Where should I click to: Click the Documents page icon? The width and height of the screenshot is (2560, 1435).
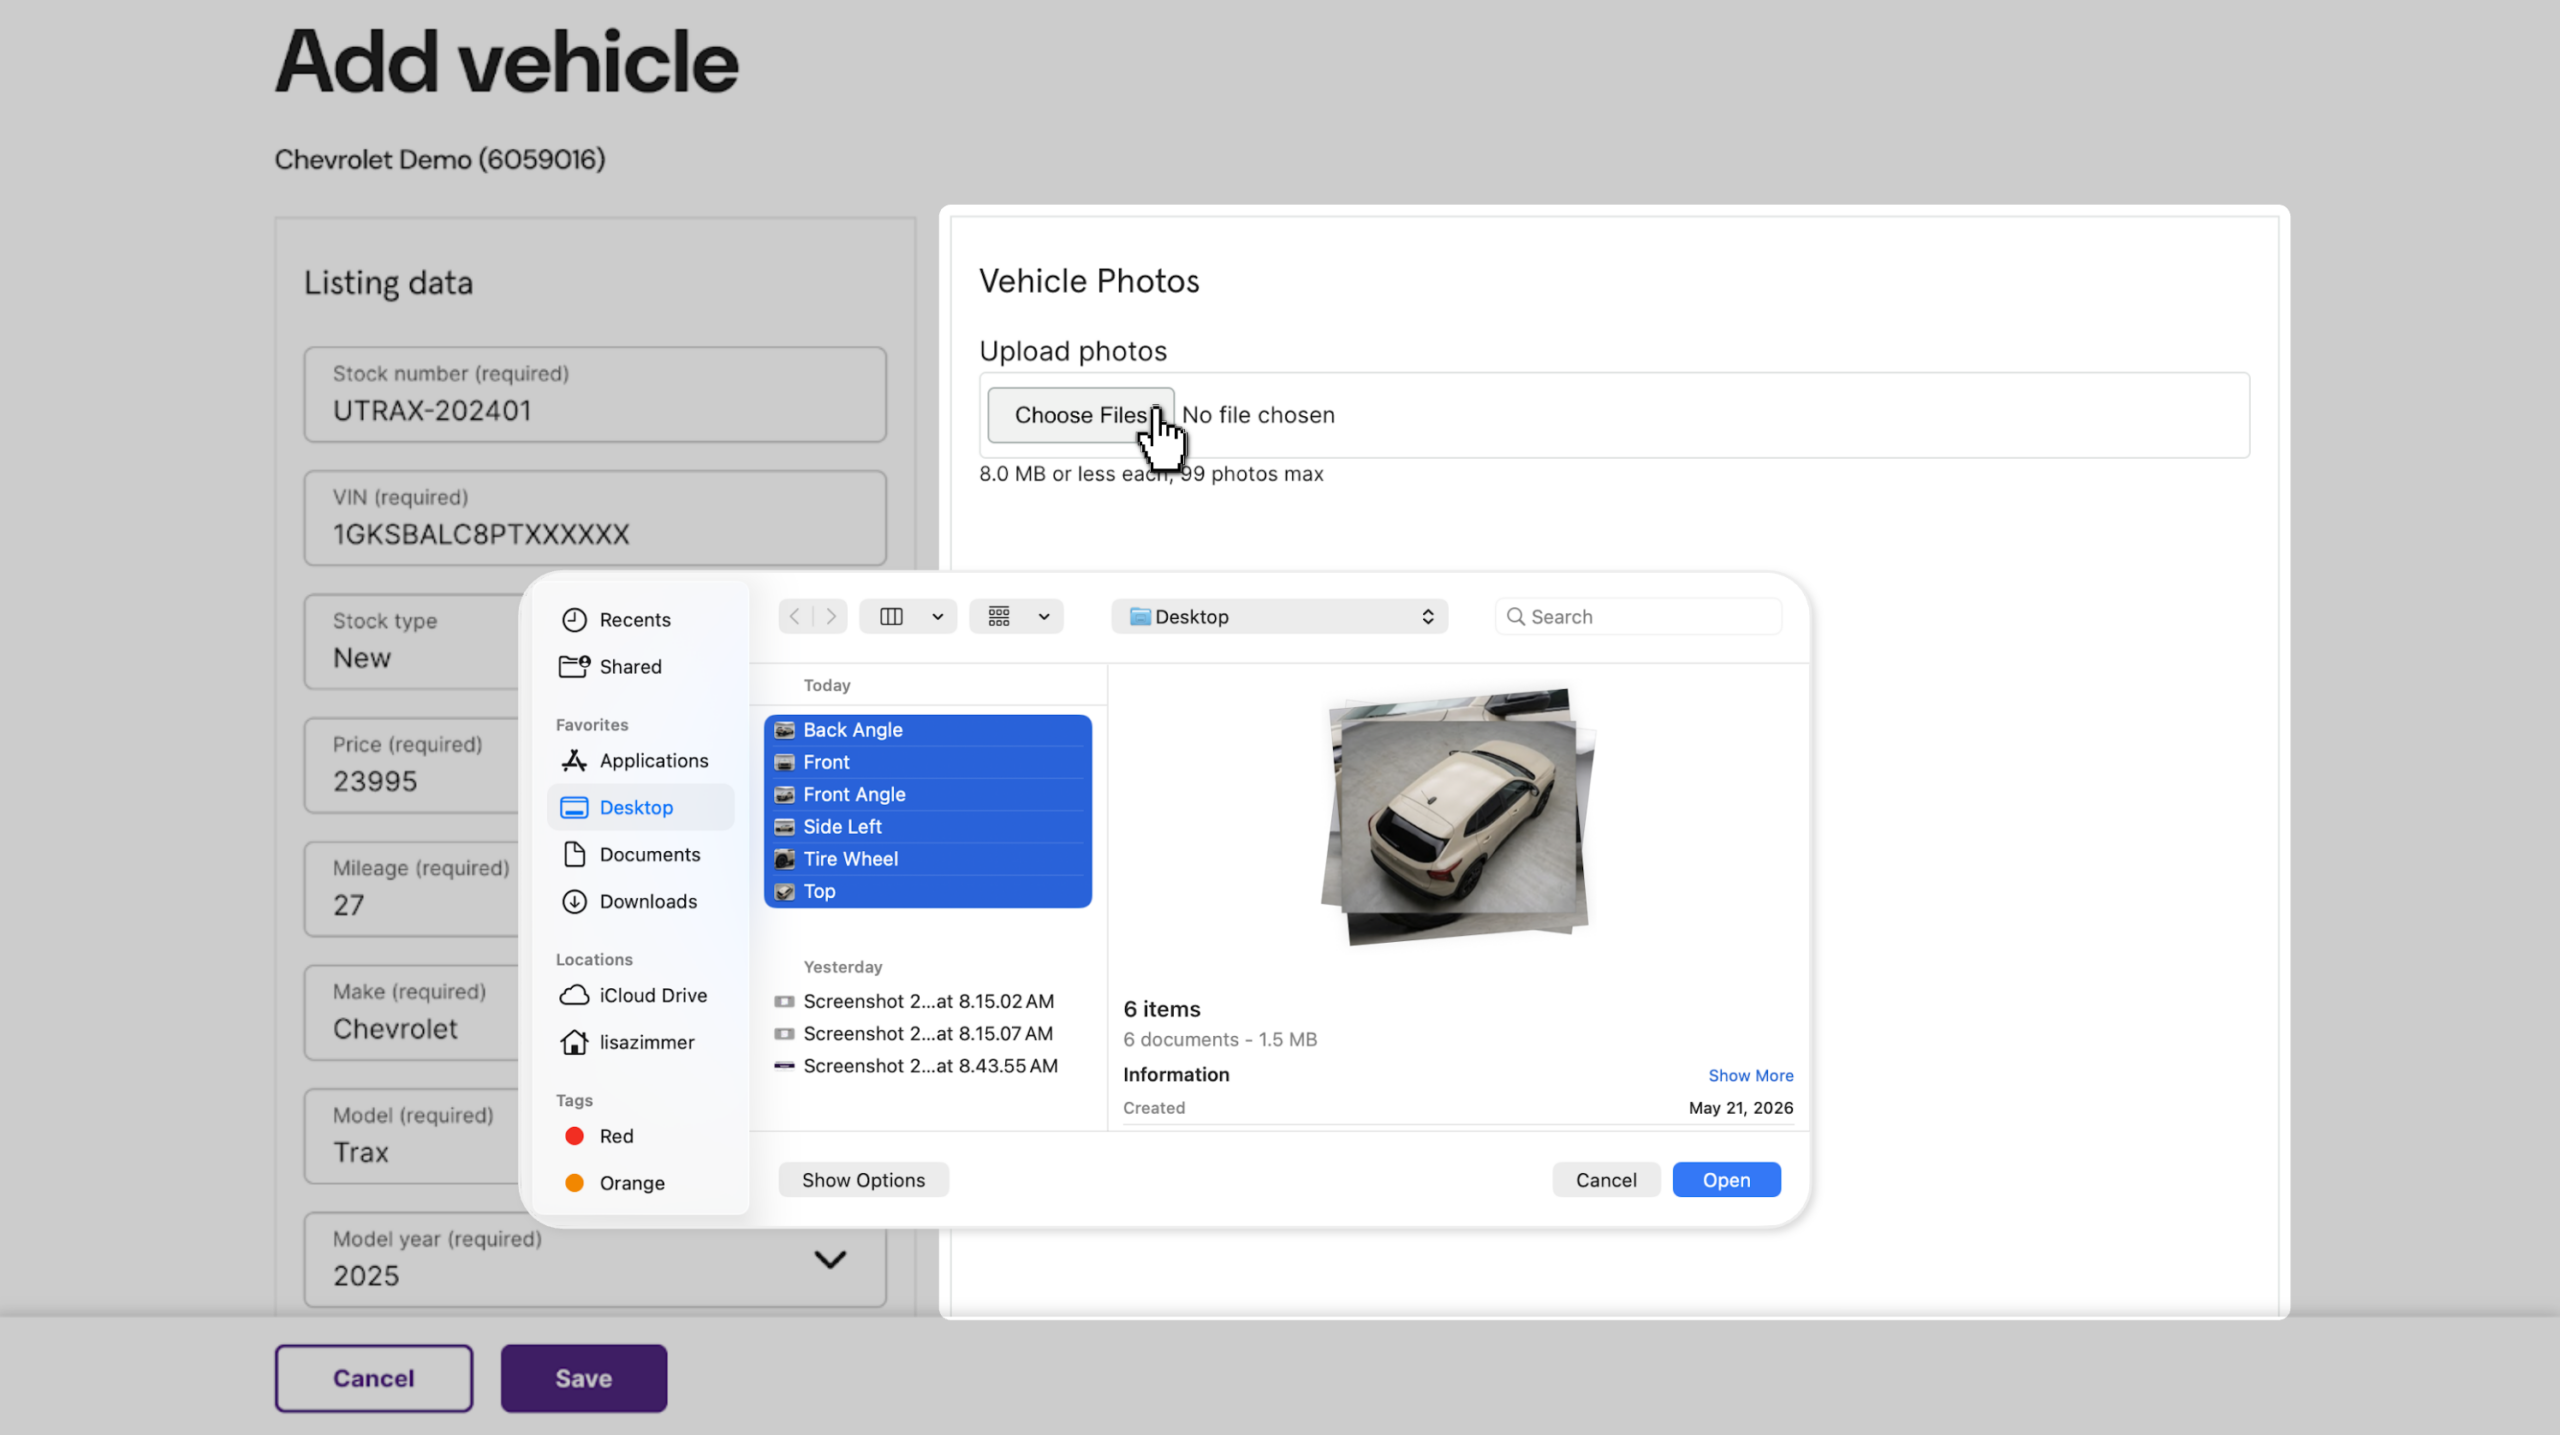(x=574, y=854)
